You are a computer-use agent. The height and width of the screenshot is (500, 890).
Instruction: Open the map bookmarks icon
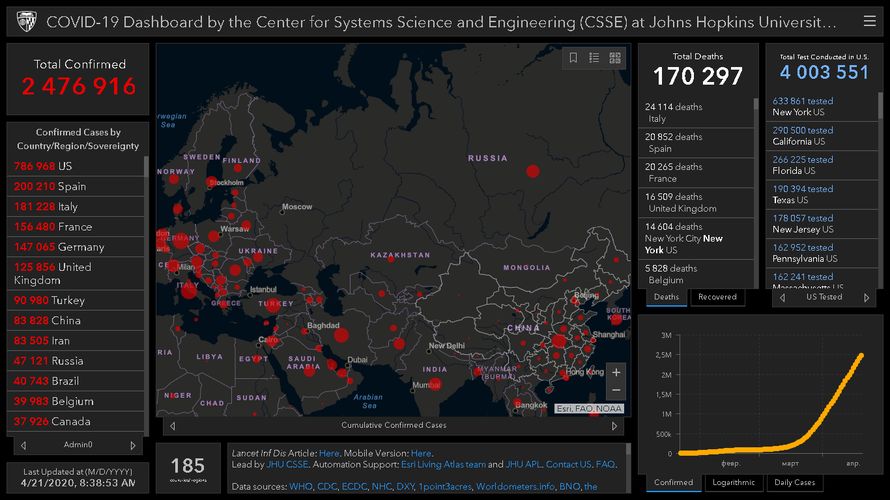pos(574,58)
